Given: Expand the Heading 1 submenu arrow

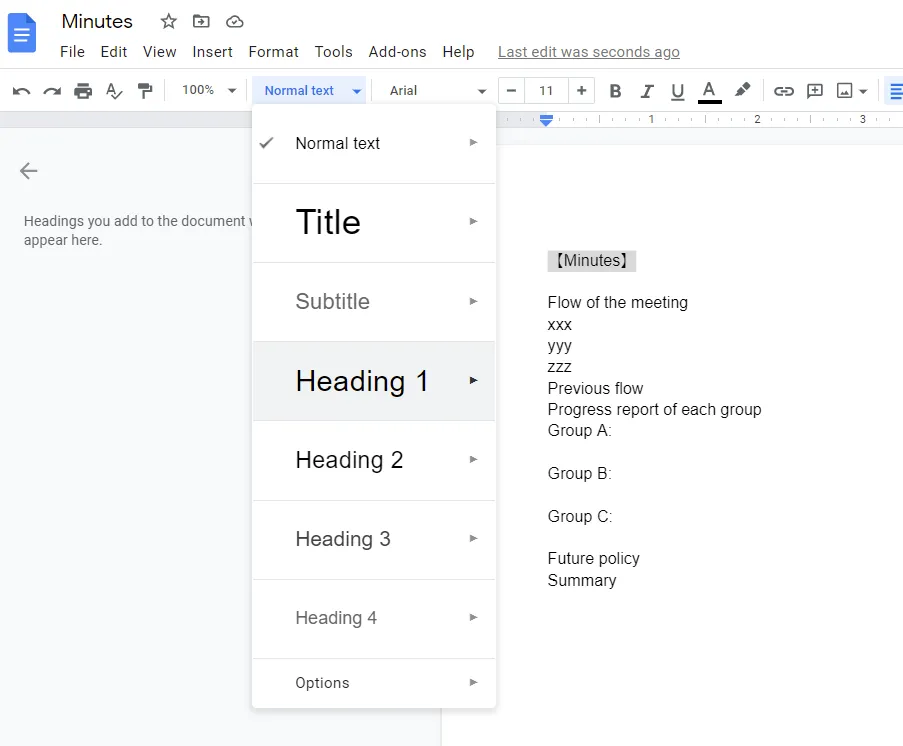Looking at the screenshot, I should (x=473, y=381).
